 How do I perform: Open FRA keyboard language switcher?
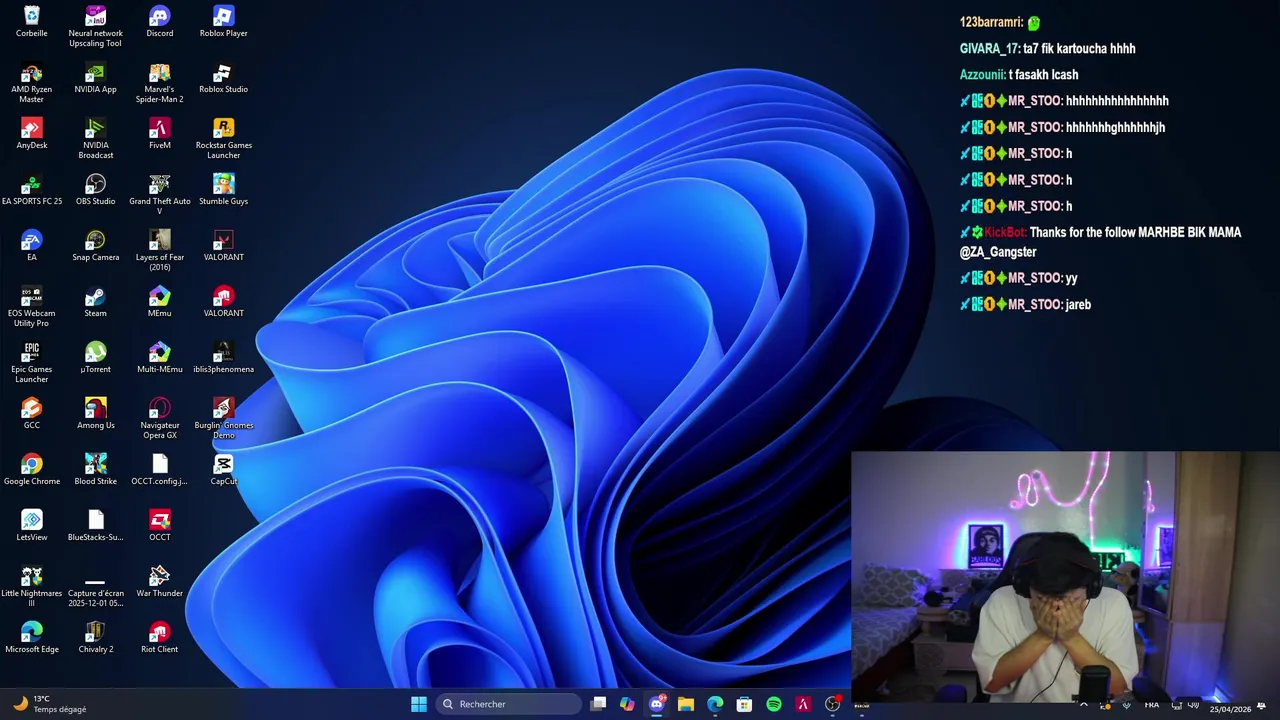tap(1152, 705)
